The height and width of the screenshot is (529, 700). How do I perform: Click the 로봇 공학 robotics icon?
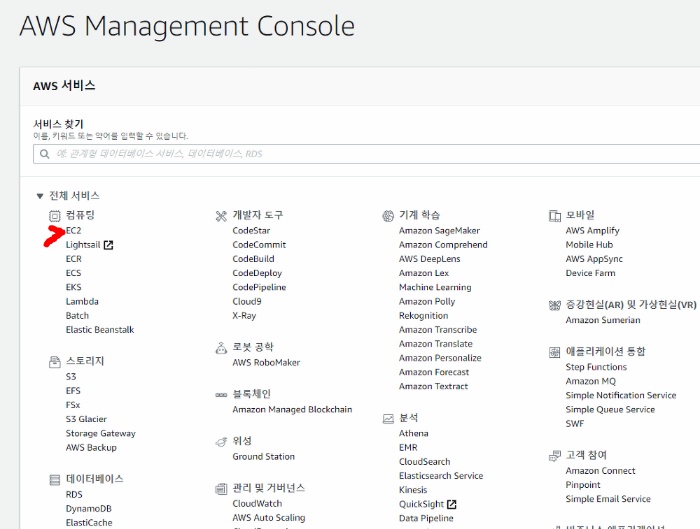(221, 348)
